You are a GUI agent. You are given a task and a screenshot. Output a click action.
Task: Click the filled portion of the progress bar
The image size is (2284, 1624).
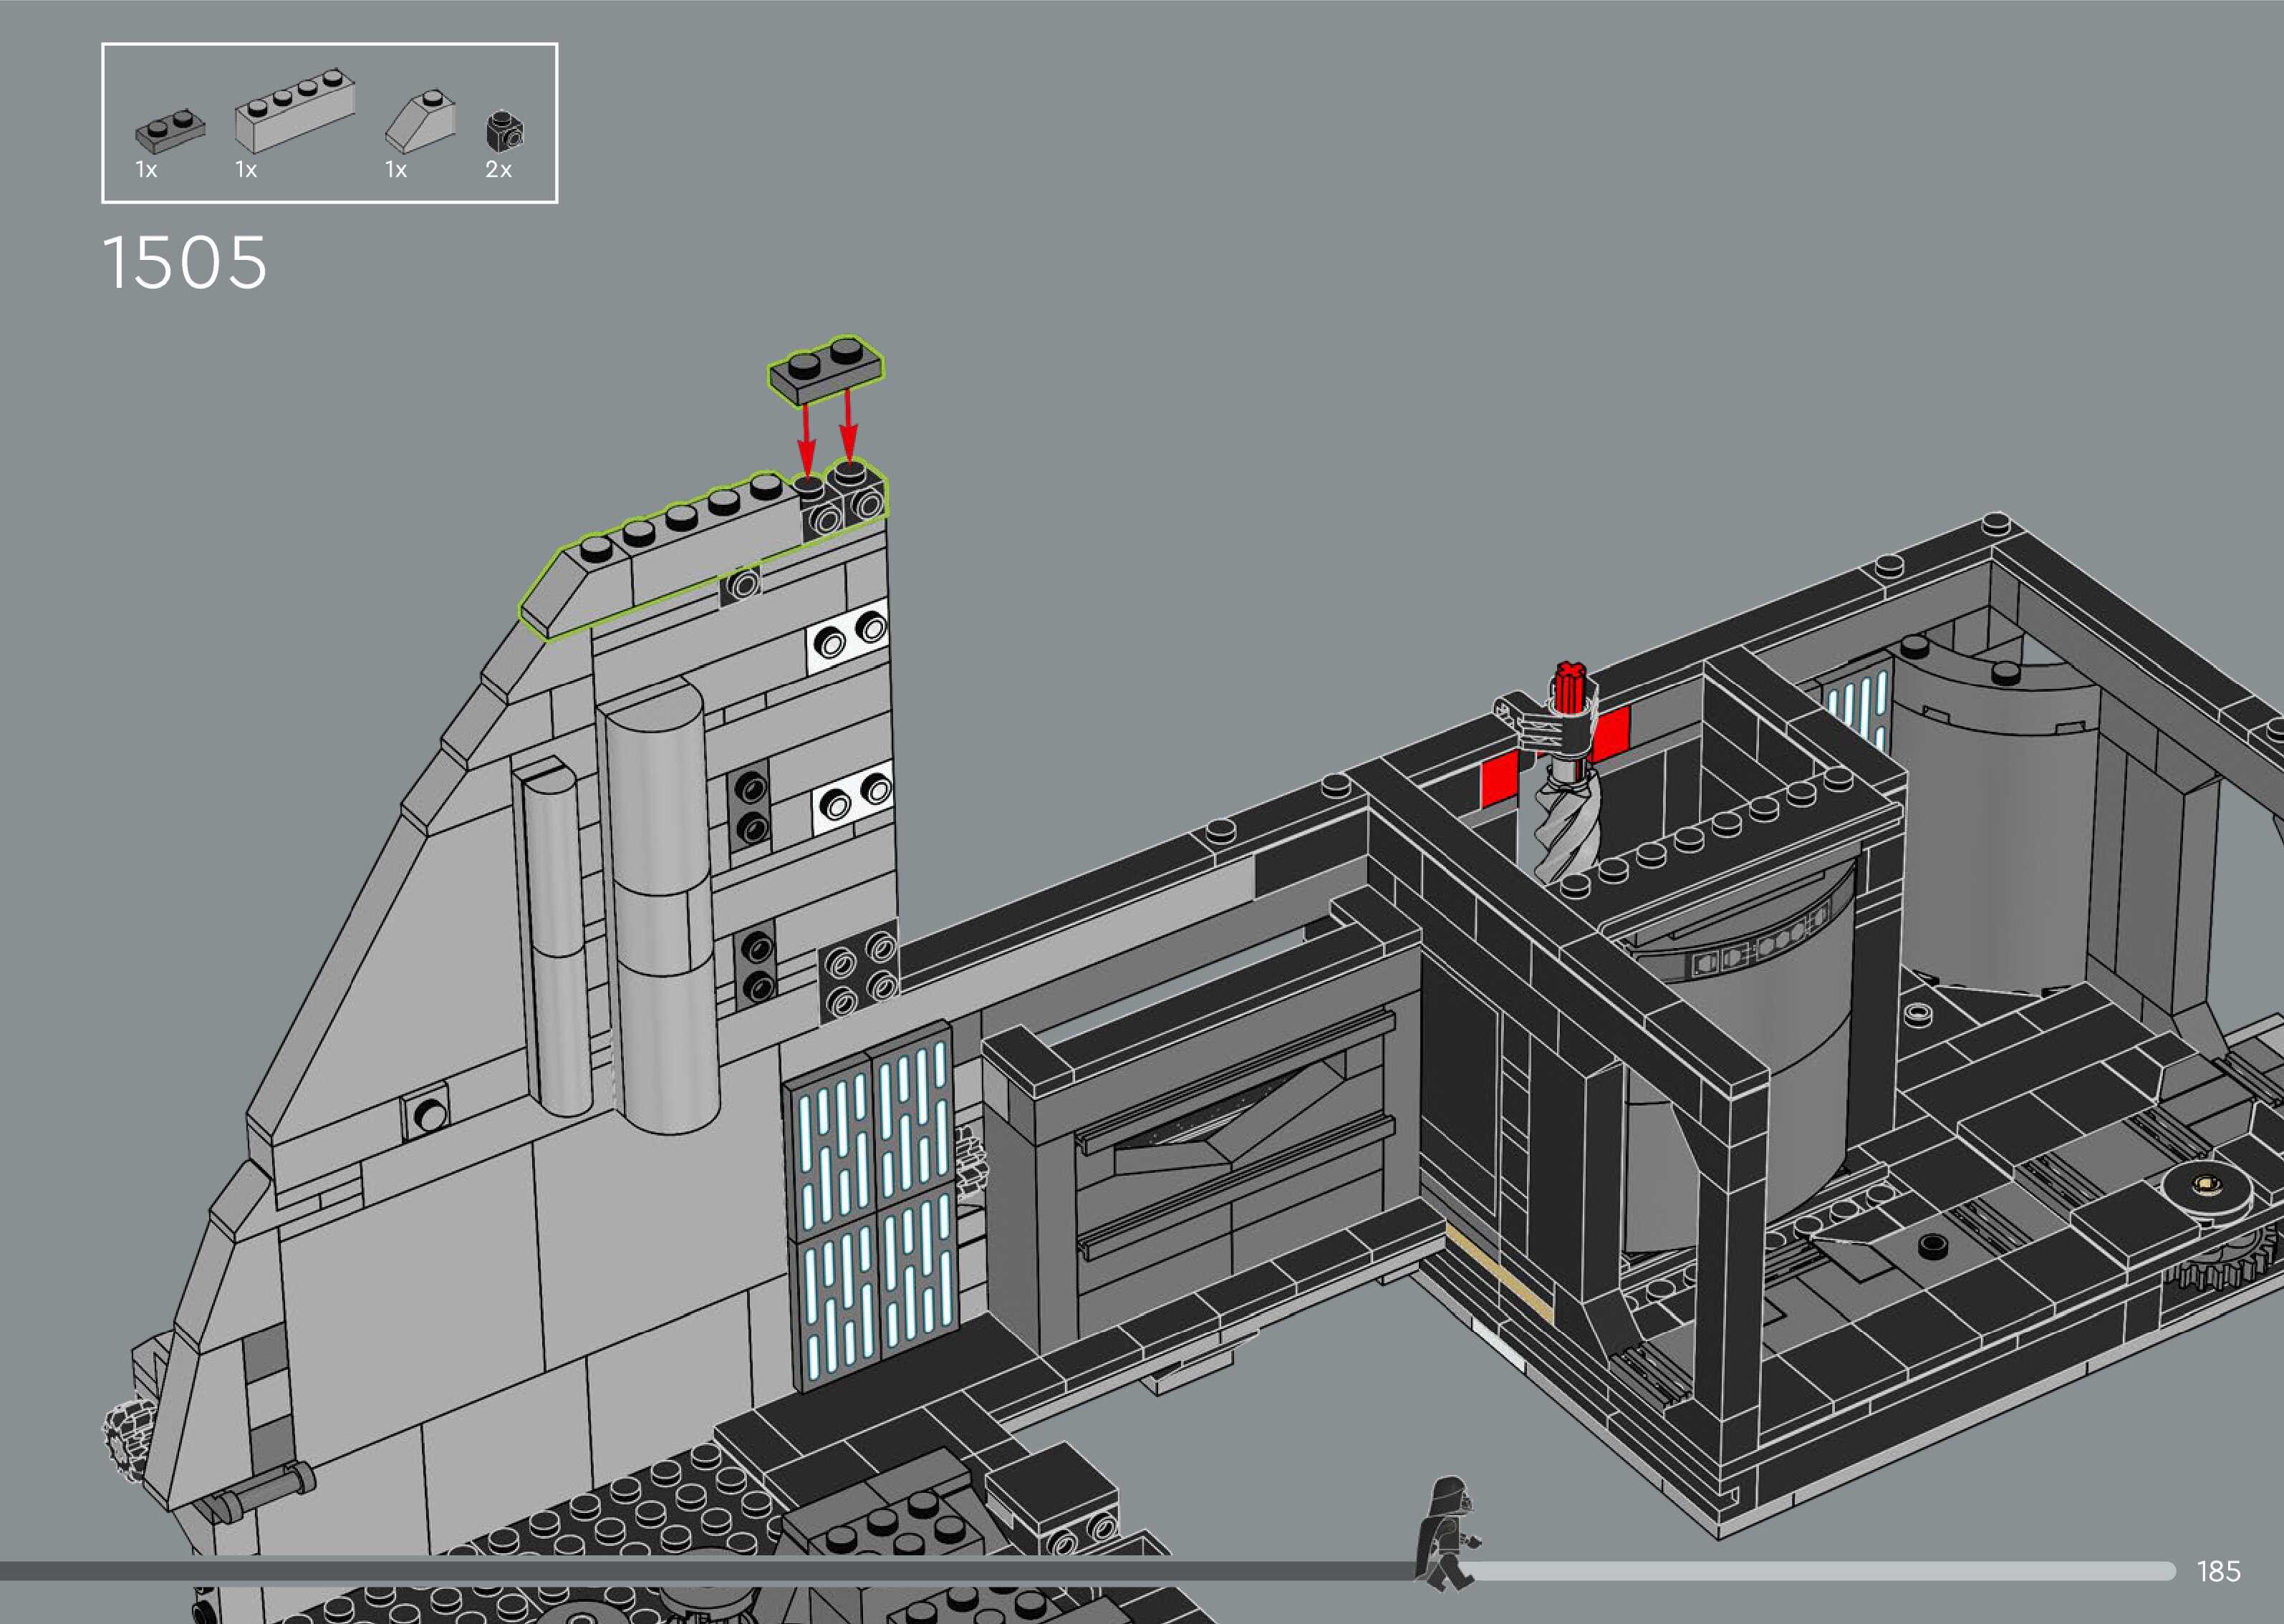pyautogui.click(x=700, y=1572)
